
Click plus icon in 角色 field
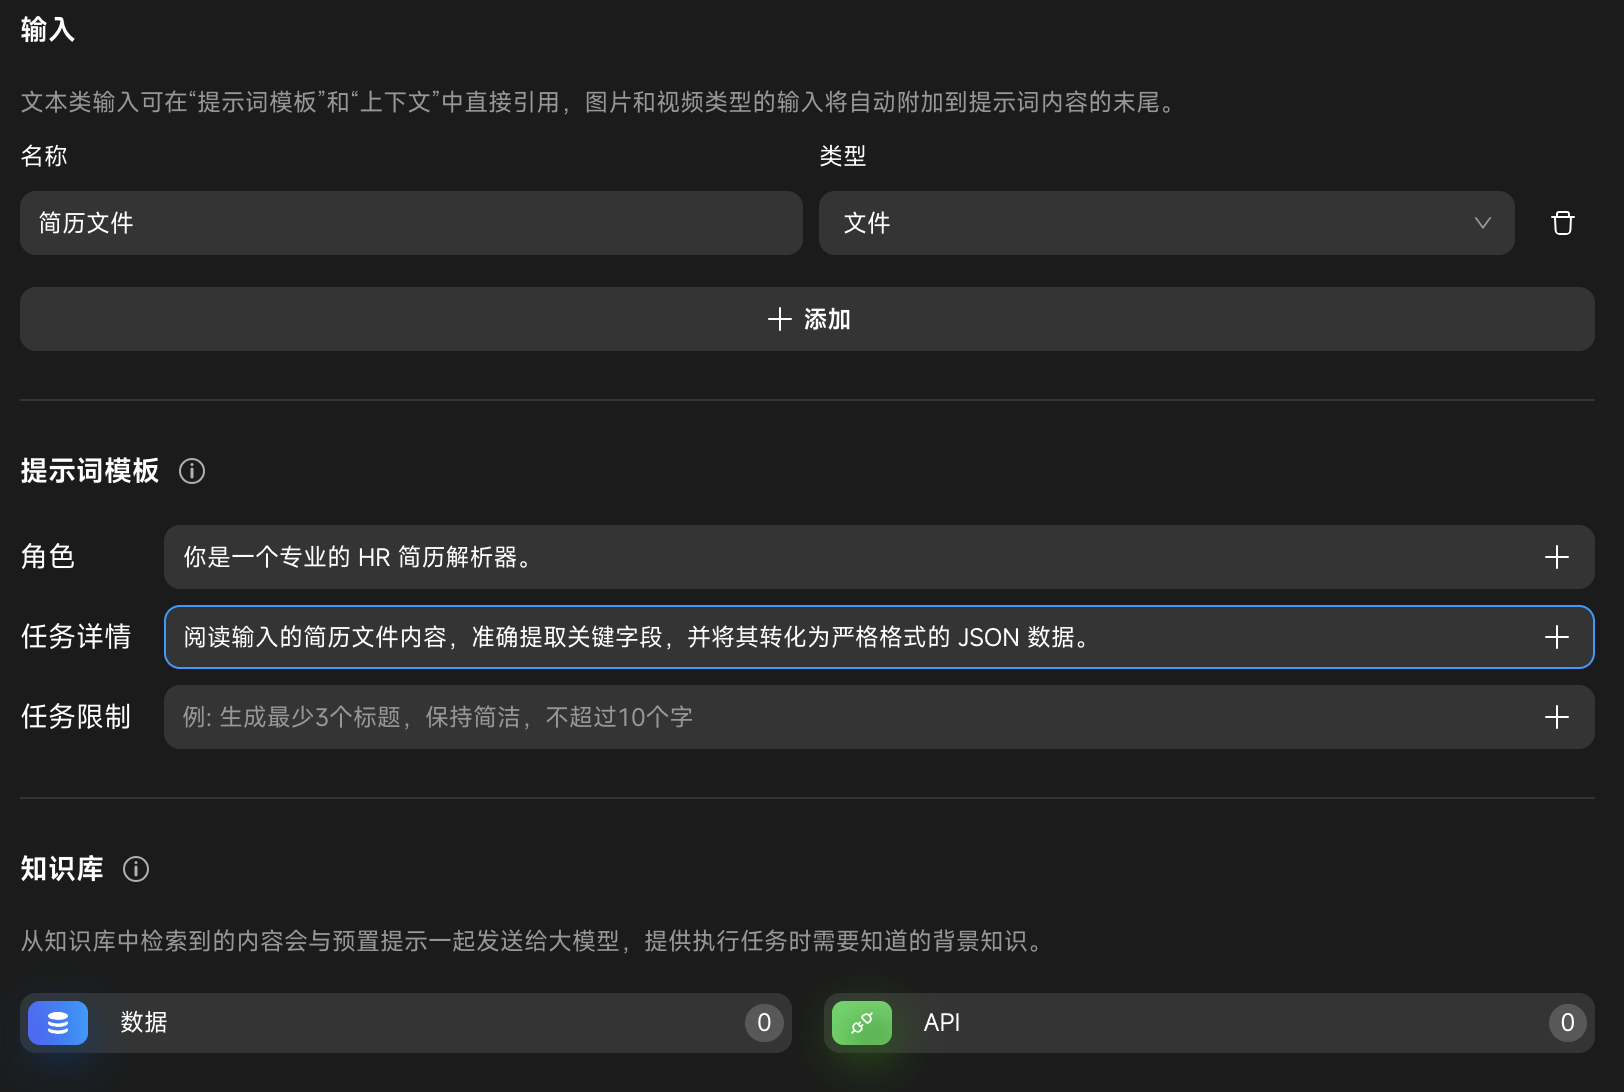[1556, 557]
